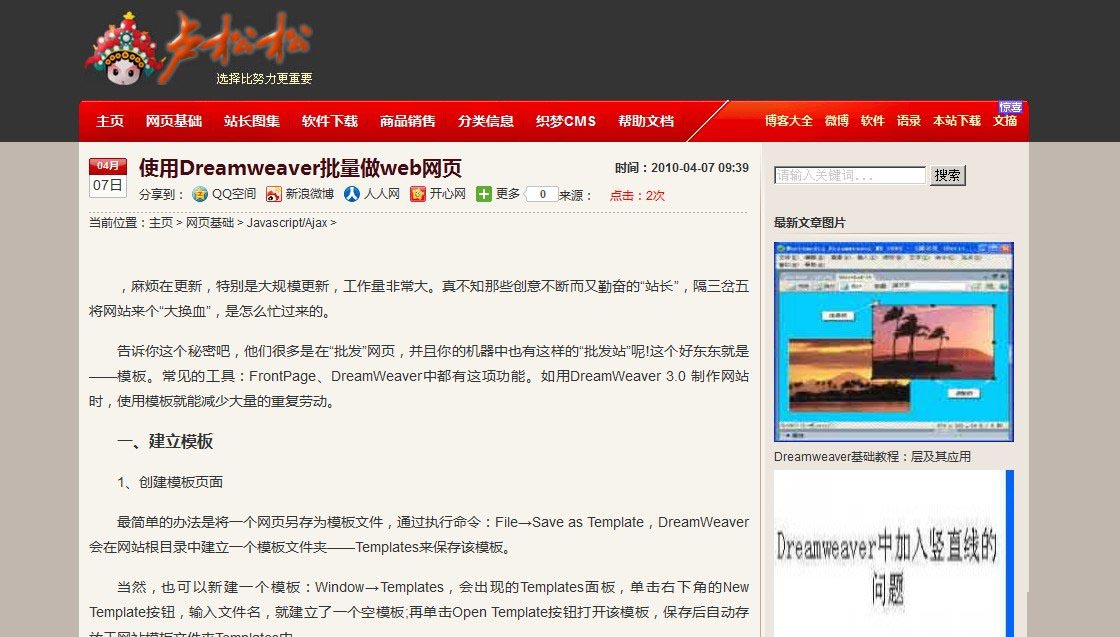Viewport: 1120px width, 637px height.
Task: Open the 软件下载 navigation tab
Action: click(329, 121)
